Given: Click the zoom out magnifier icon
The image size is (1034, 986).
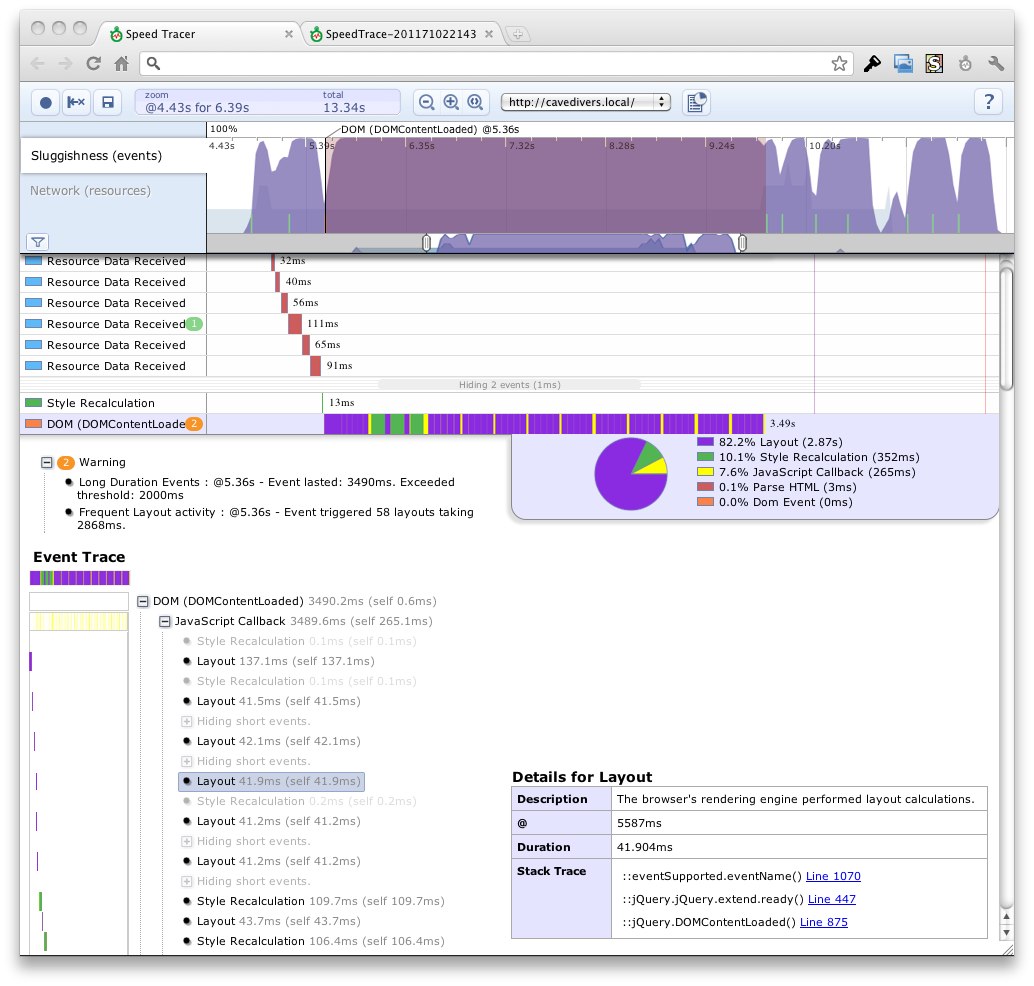Looking at the screenshot, I should (x=427, y=102).
